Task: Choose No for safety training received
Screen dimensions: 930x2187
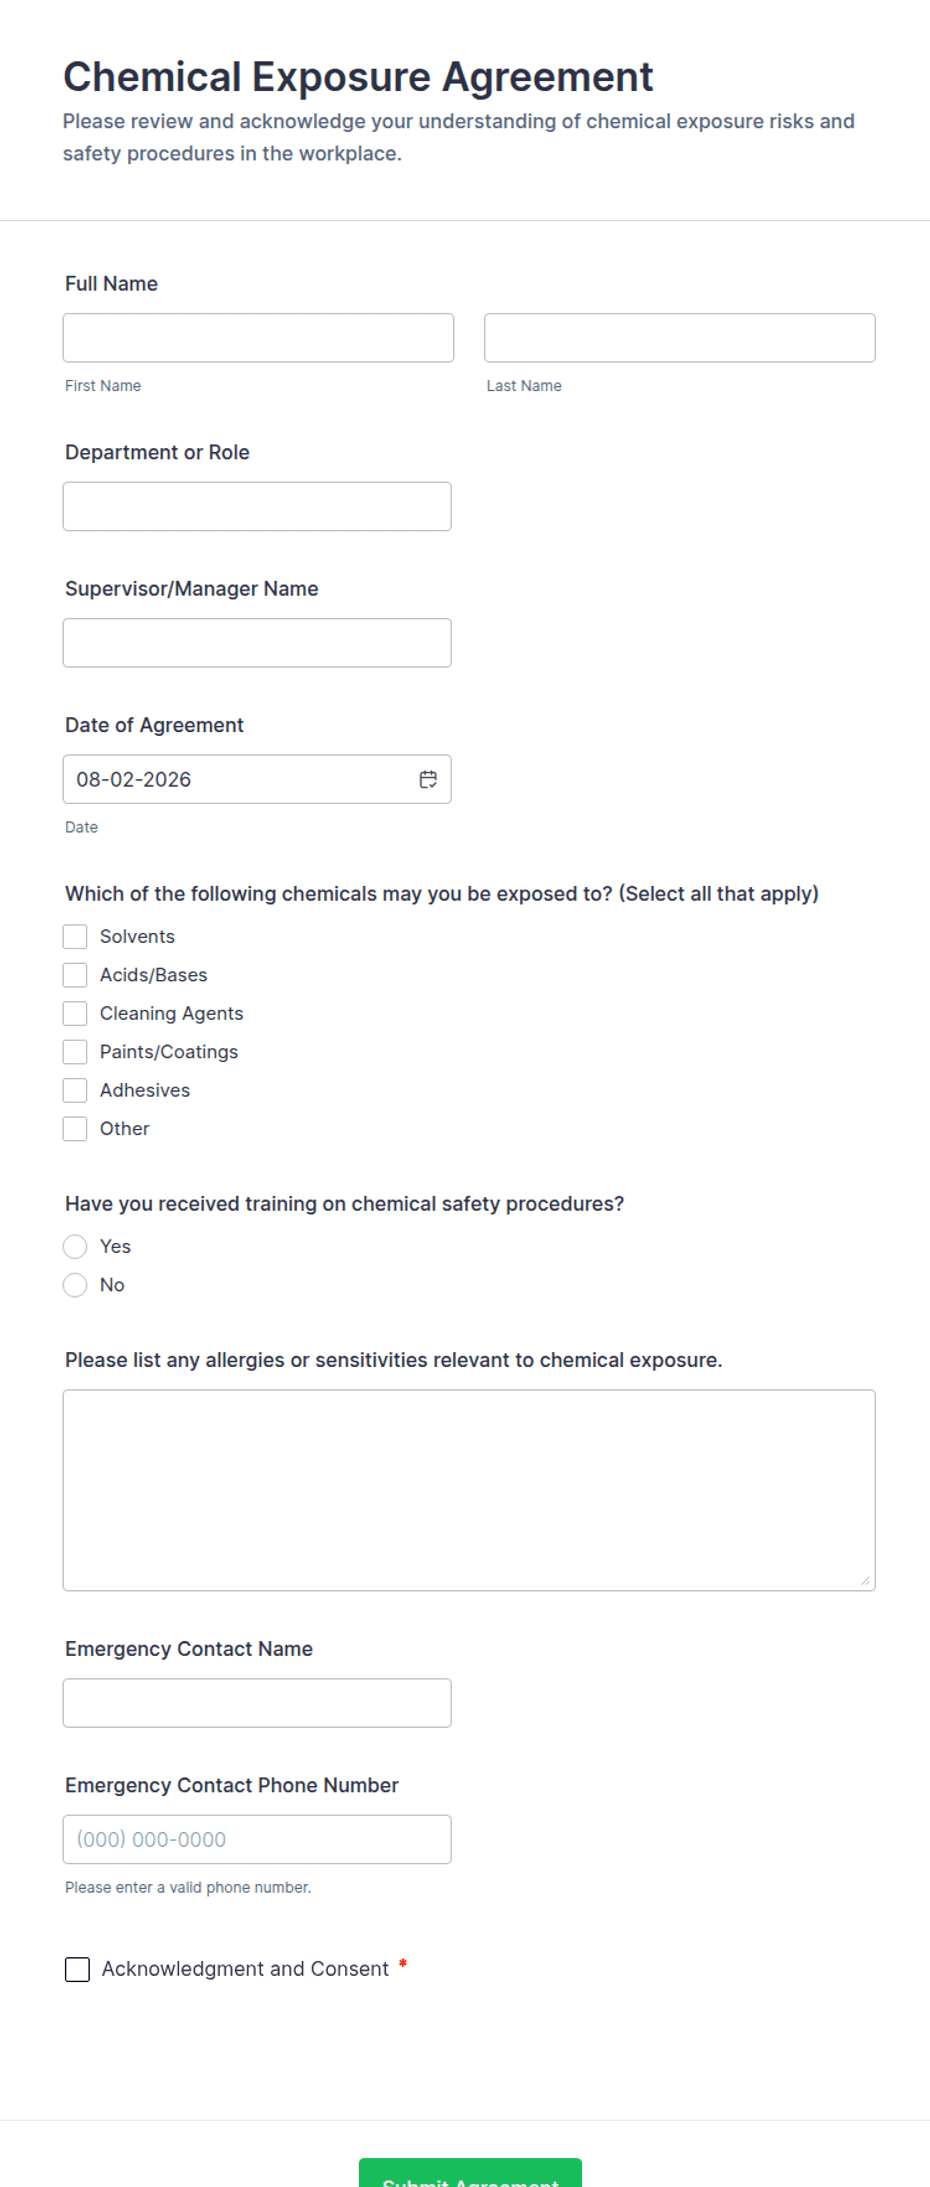Action: coord(75,1285)
